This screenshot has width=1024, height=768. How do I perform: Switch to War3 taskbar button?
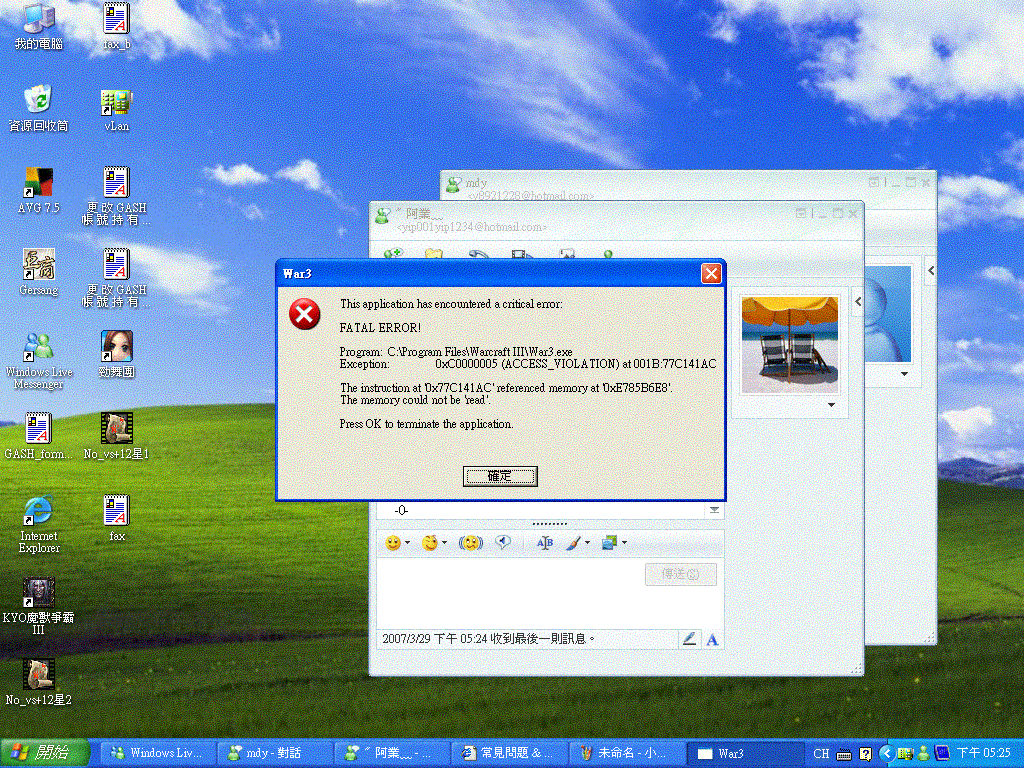744,753
